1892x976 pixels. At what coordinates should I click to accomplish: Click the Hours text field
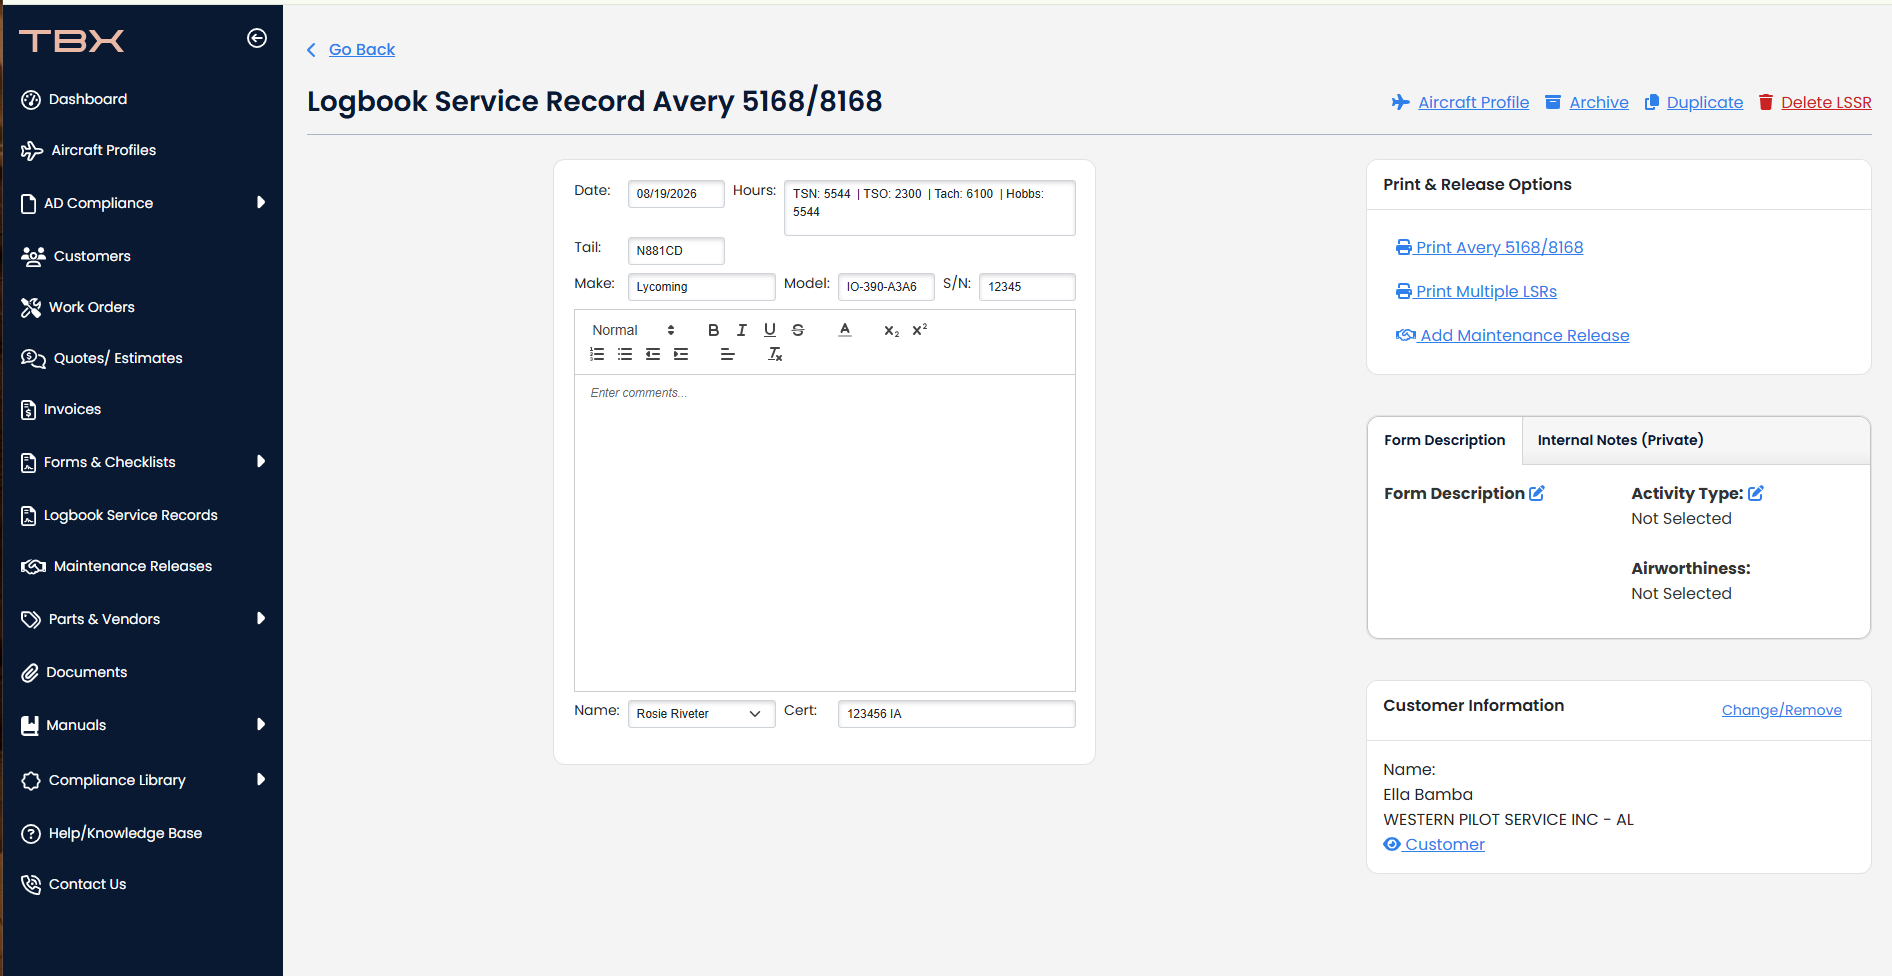tap(930, 208)
